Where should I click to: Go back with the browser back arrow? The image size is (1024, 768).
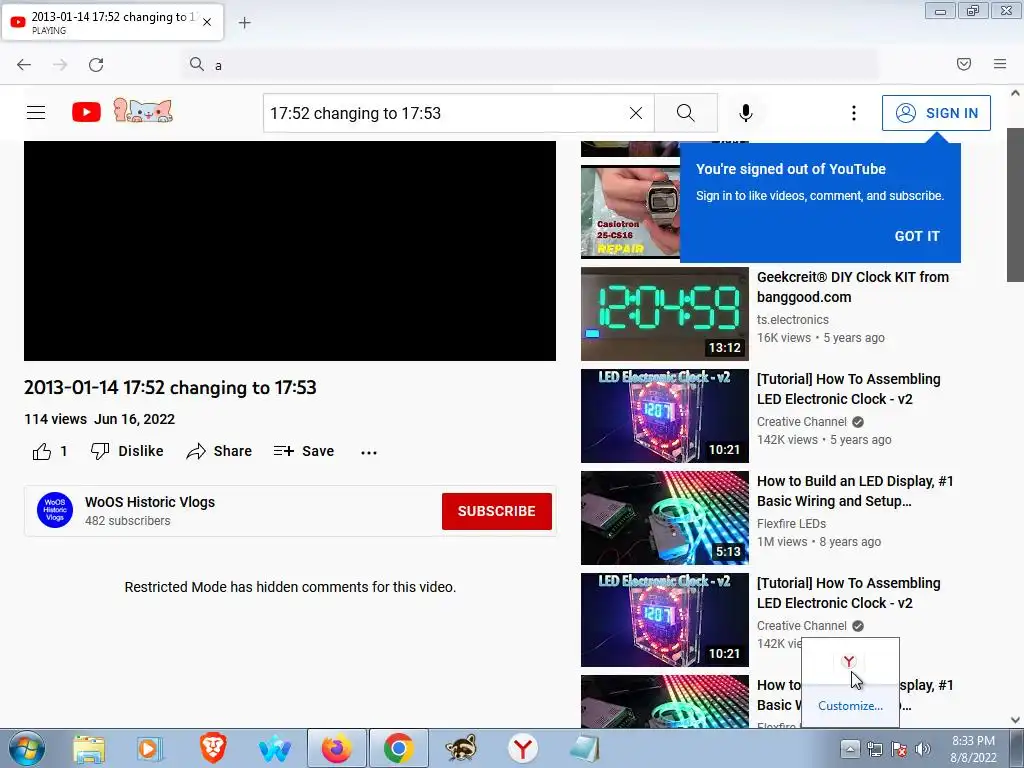(x=24, y=65)
